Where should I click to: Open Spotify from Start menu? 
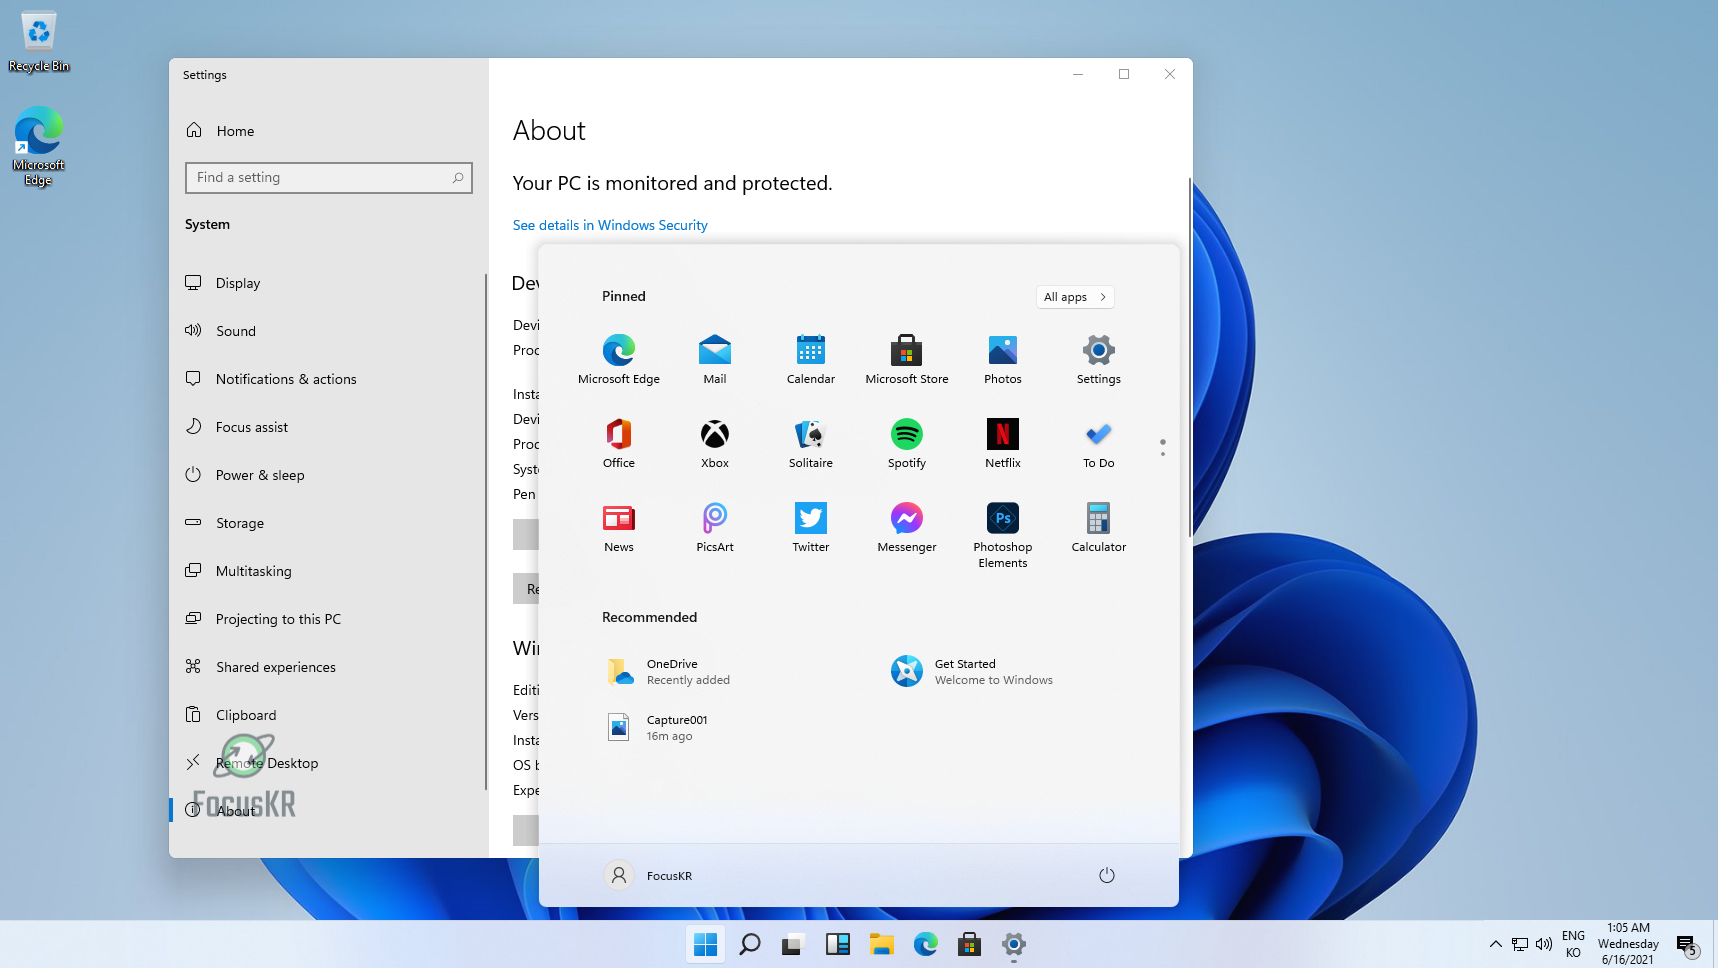coord(907,444)
